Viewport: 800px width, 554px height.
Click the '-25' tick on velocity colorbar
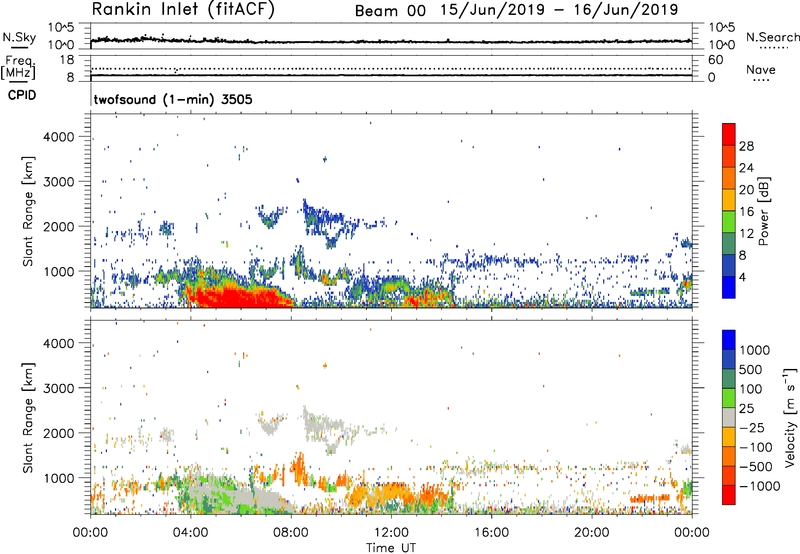(754, 427)
